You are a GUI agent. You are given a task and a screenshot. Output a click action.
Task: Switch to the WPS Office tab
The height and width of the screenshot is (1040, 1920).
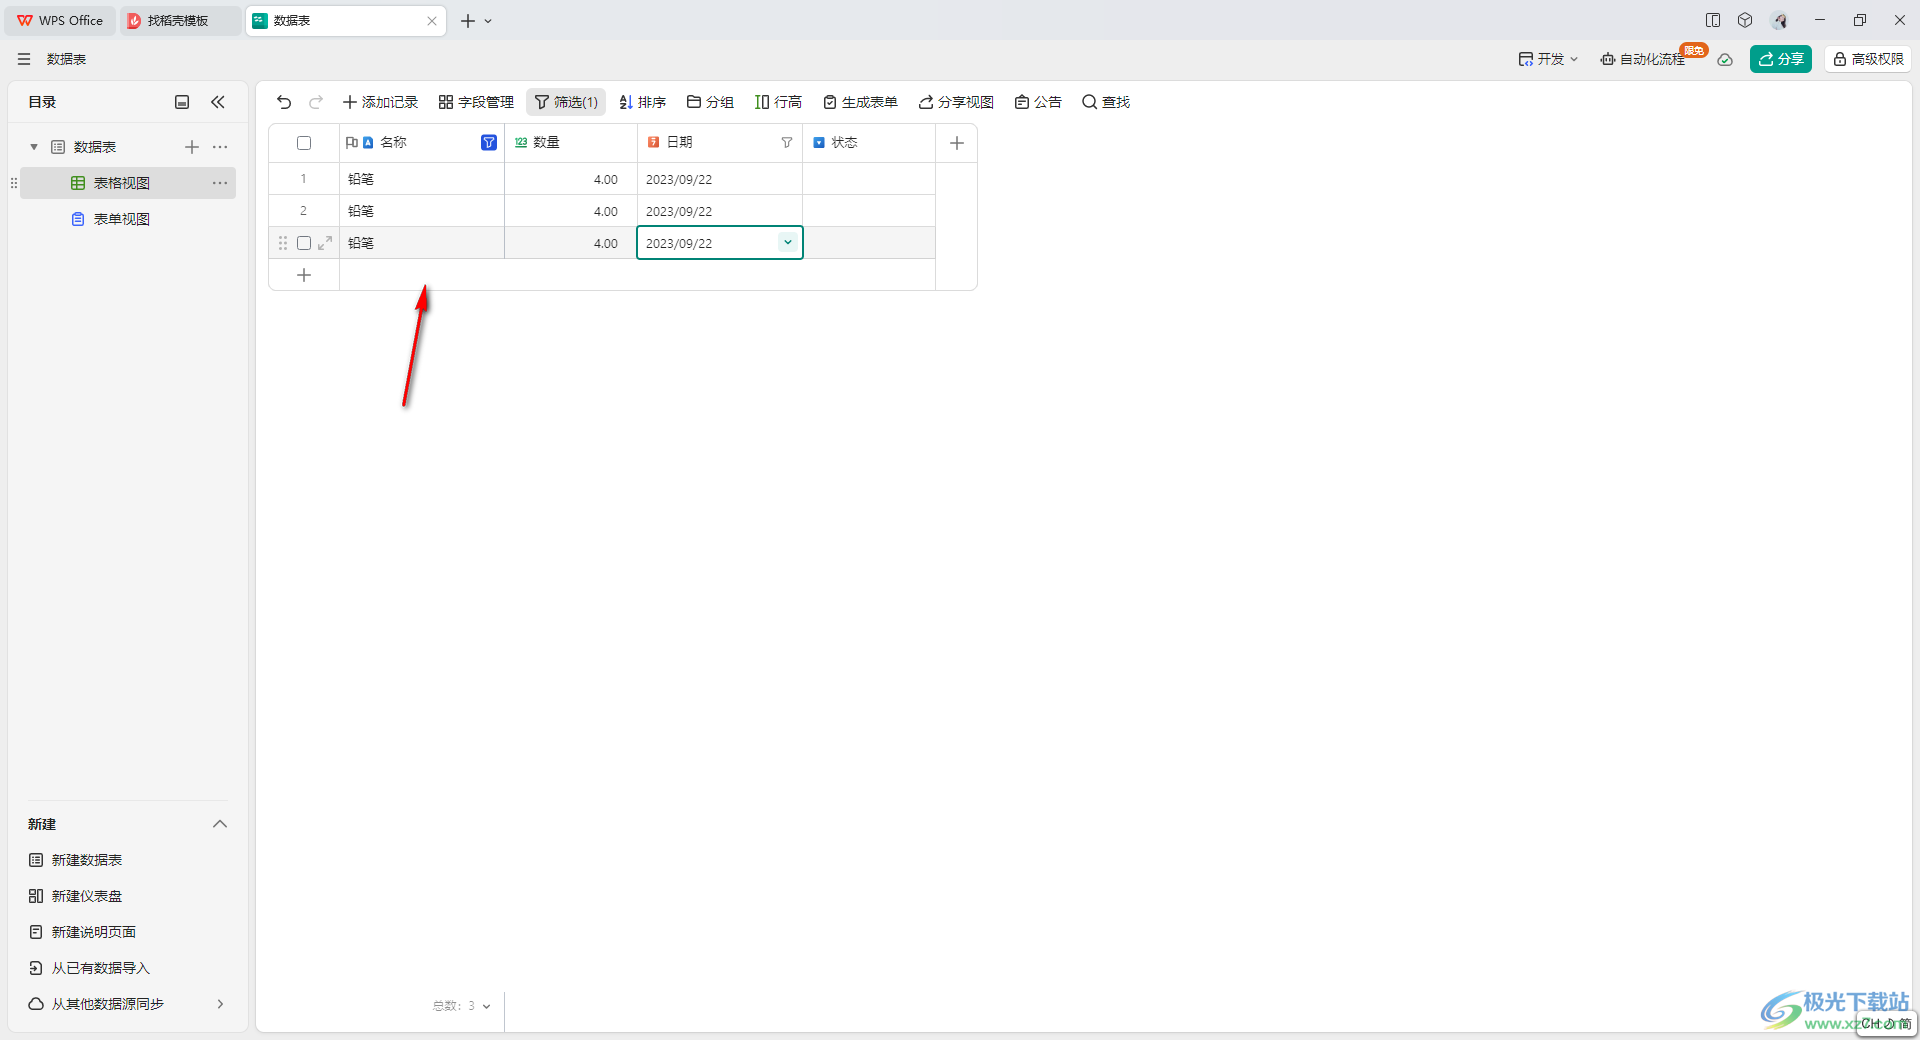[61, 20]
